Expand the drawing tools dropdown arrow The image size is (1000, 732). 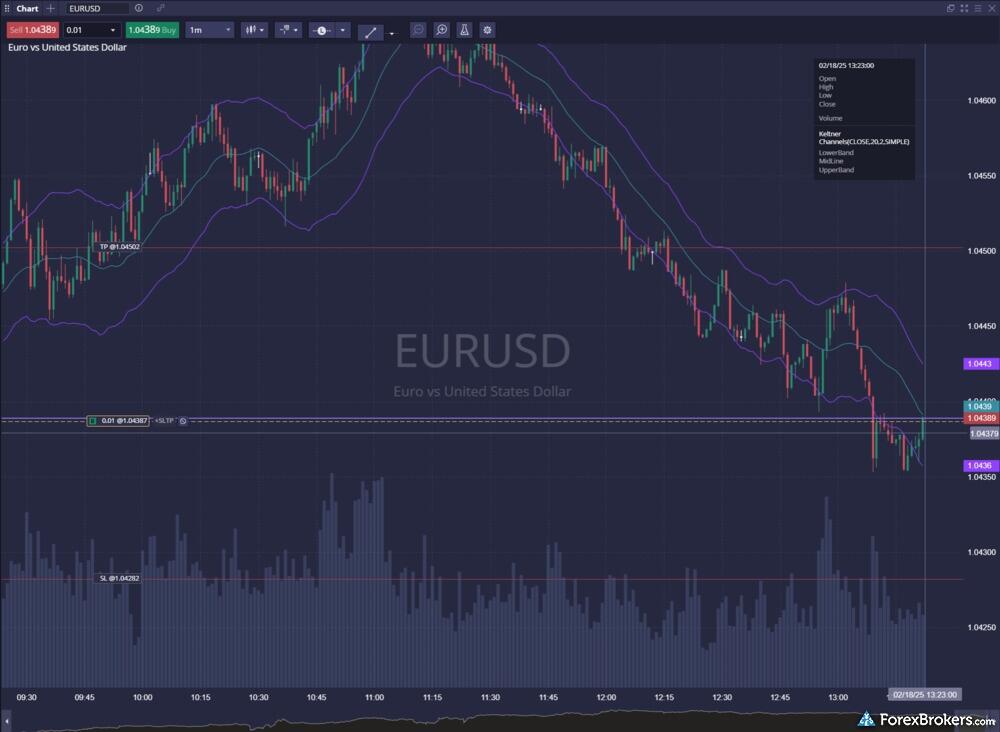(392, 33)
